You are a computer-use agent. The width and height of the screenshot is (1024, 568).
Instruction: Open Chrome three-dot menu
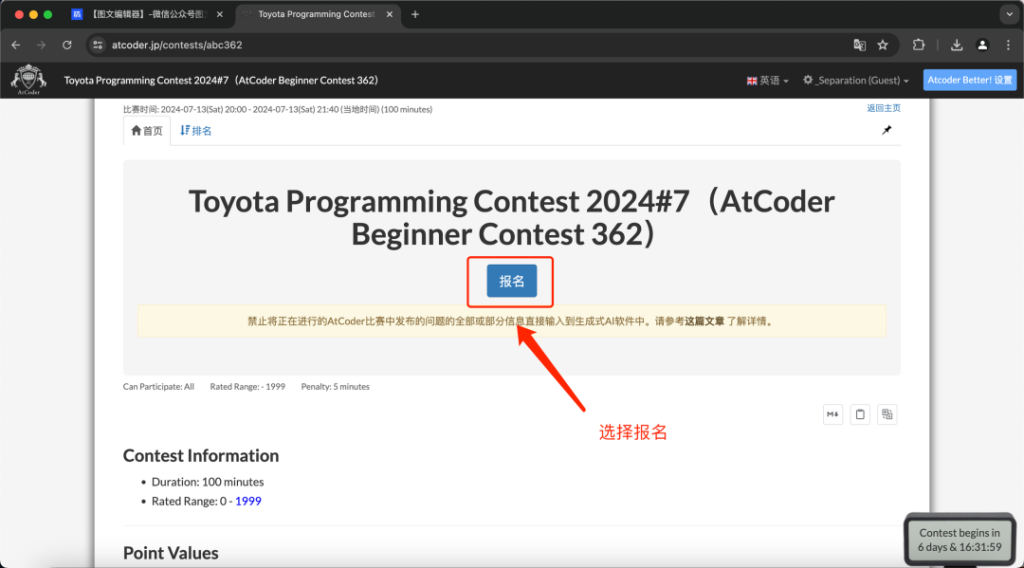click(1008, 45)
